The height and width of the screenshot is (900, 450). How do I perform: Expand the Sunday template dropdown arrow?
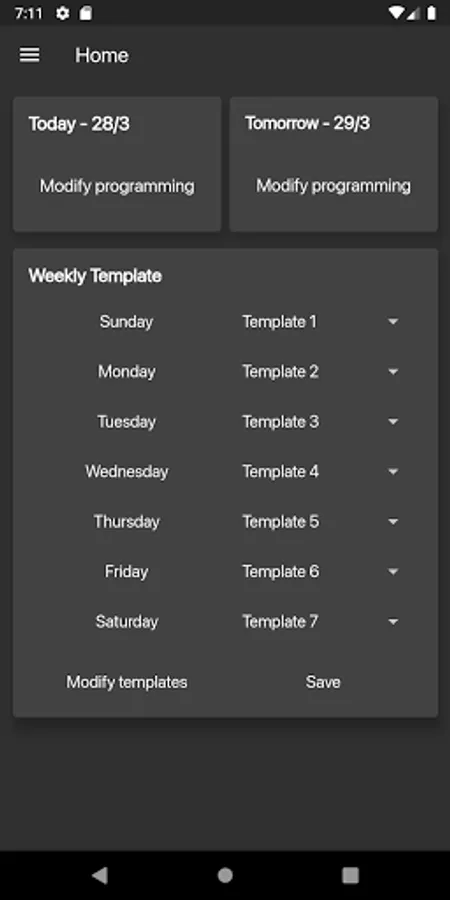[393, 322]
